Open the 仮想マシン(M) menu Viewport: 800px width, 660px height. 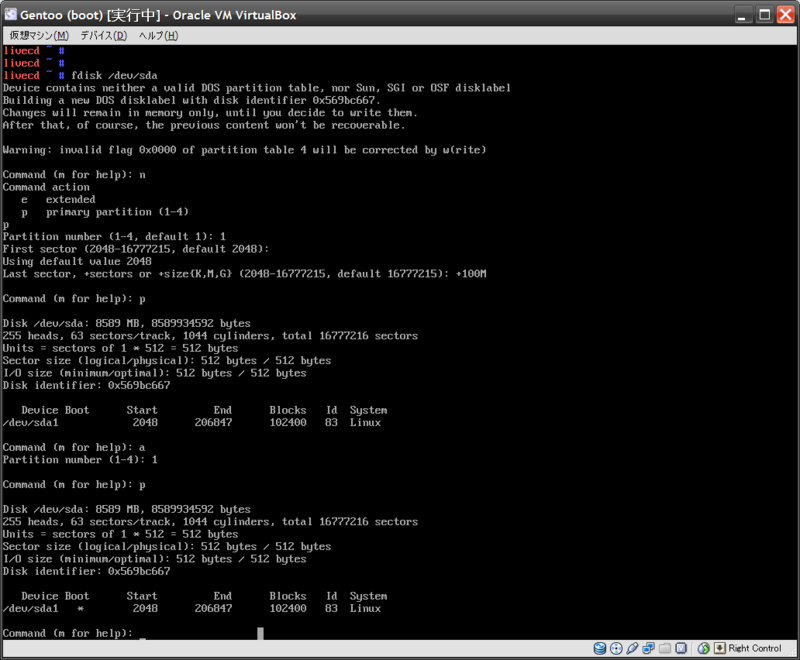point(39,35)
